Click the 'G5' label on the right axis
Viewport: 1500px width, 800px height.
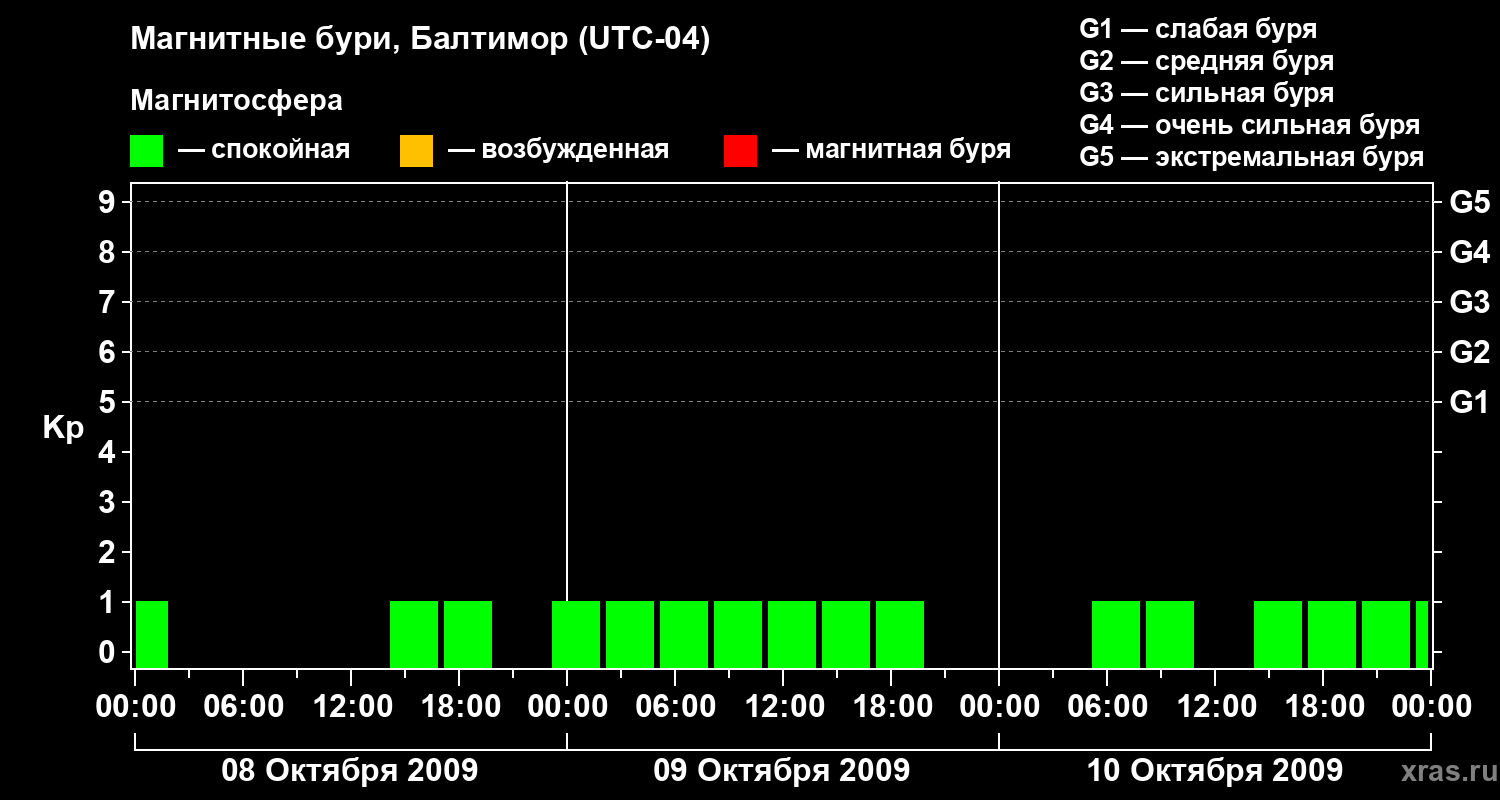point(1469,202)
